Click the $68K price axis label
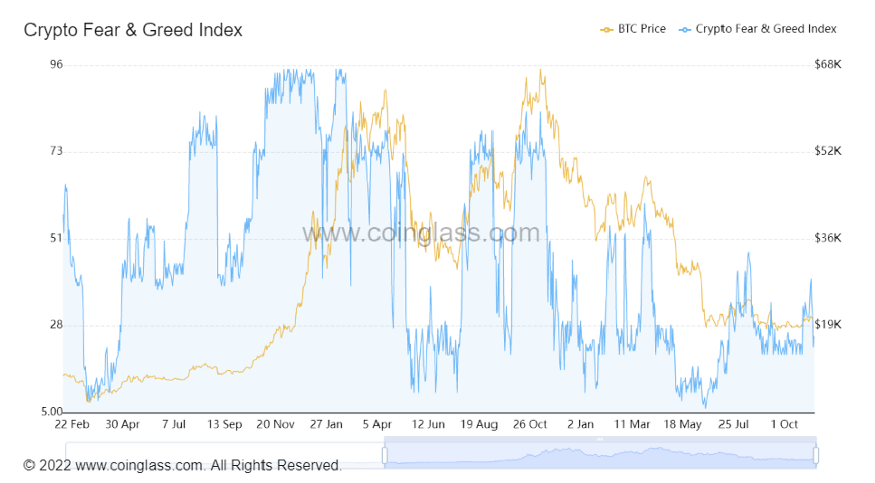The width and height of the screenshot is (875, 483). 829,65
